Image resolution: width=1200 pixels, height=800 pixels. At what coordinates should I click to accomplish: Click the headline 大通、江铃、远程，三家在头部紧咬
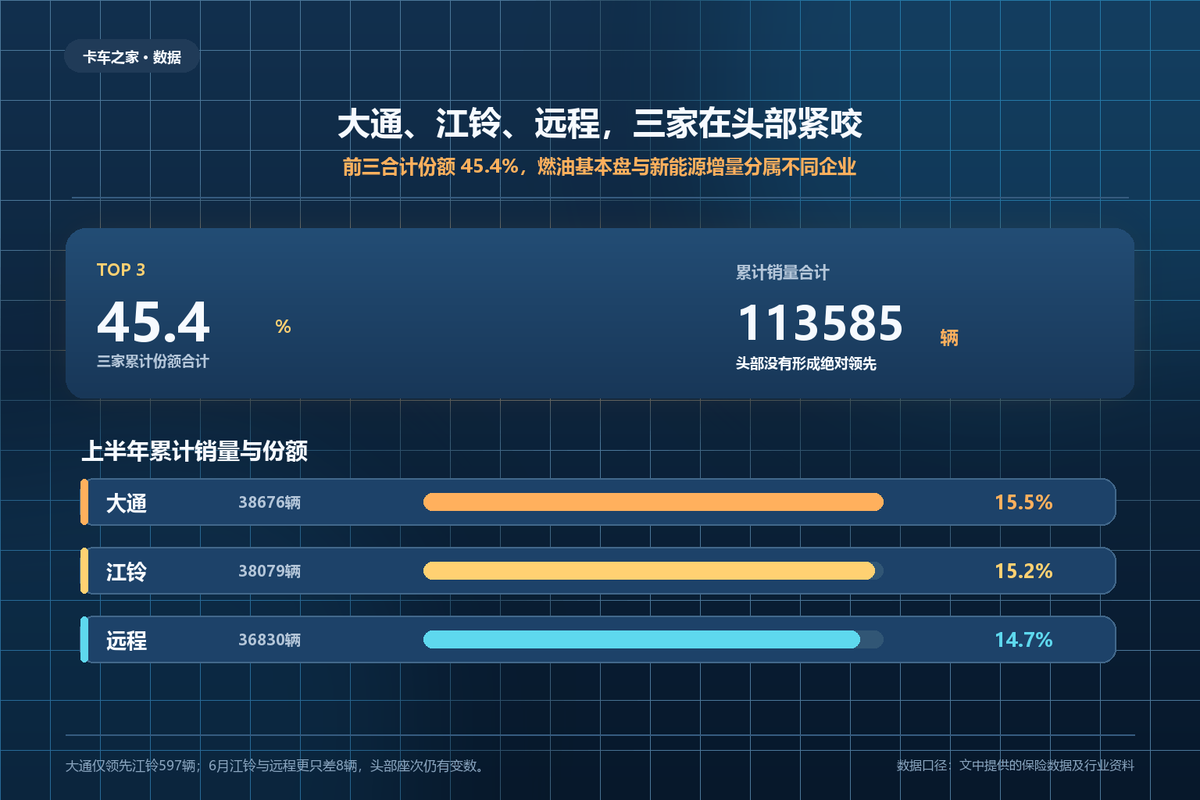[x=600, y=125]
